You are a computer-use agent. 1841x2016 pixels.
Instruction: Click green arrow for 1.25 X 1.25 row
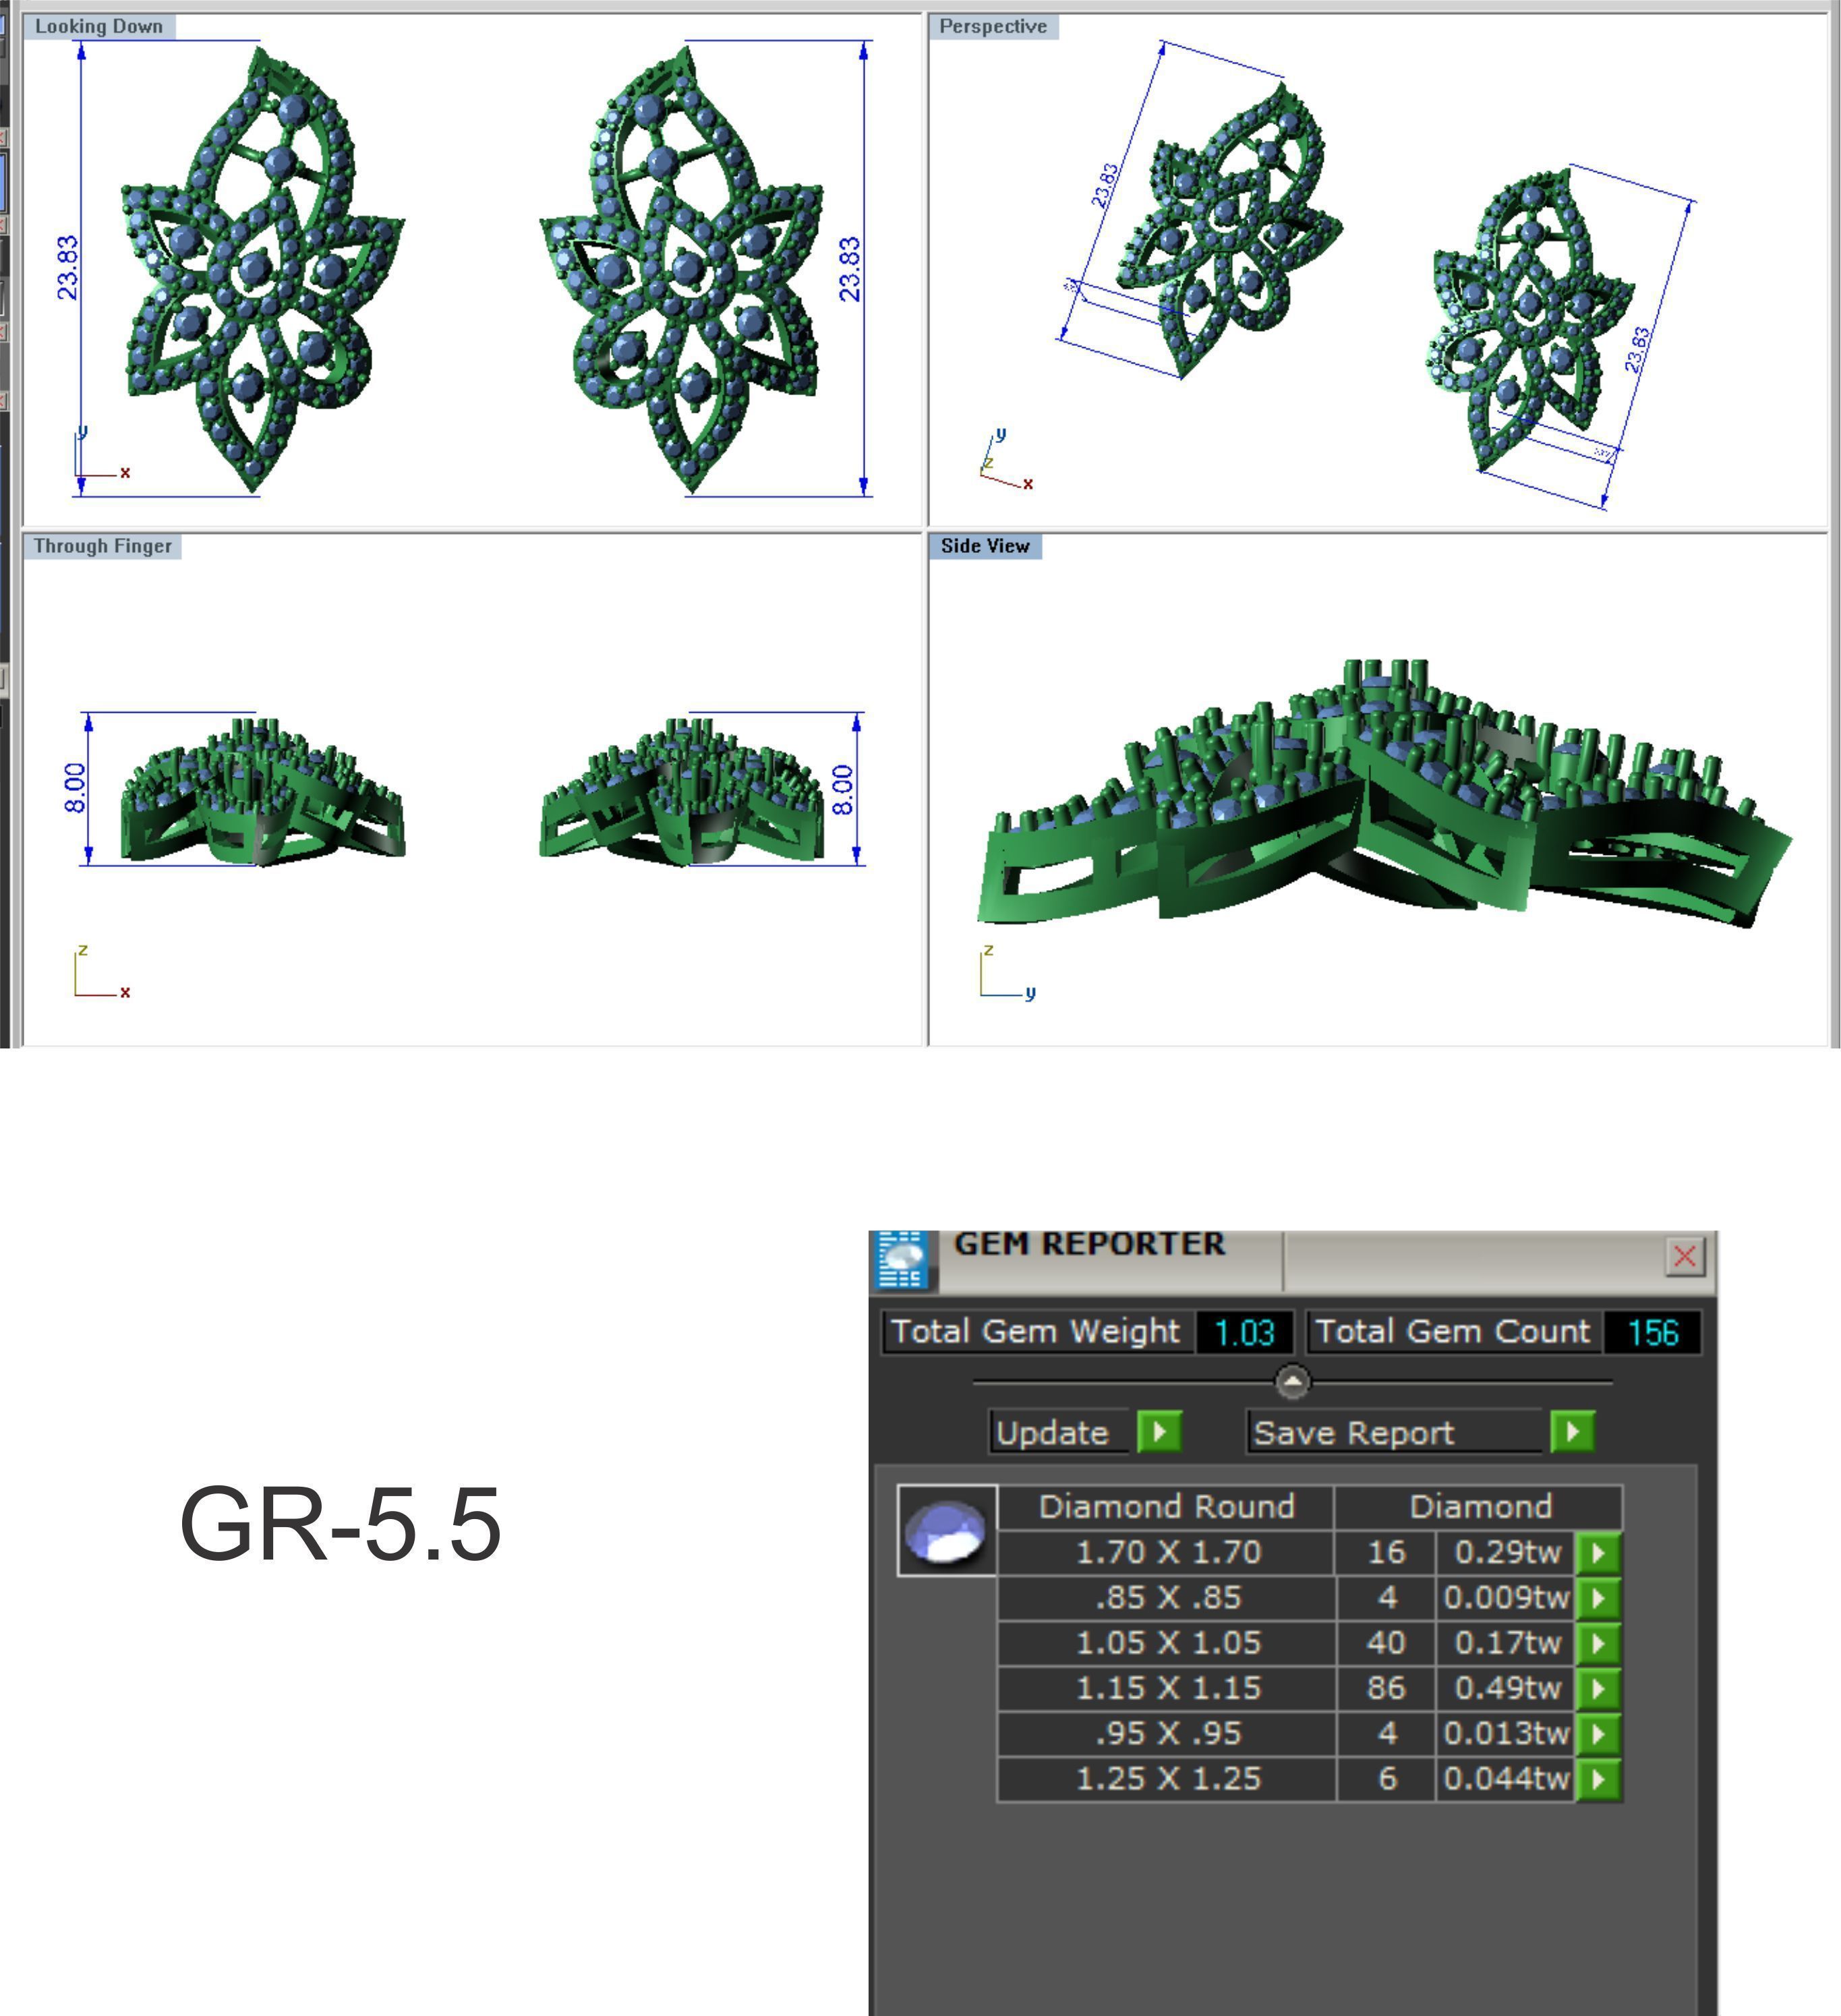point(1598,1779)
